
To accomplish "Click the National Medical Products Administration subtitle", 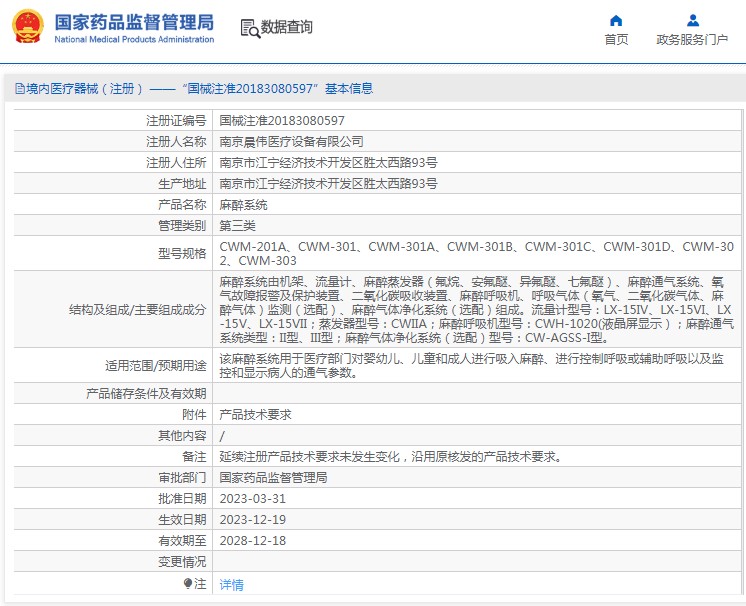I will click(x=133, y=40).
